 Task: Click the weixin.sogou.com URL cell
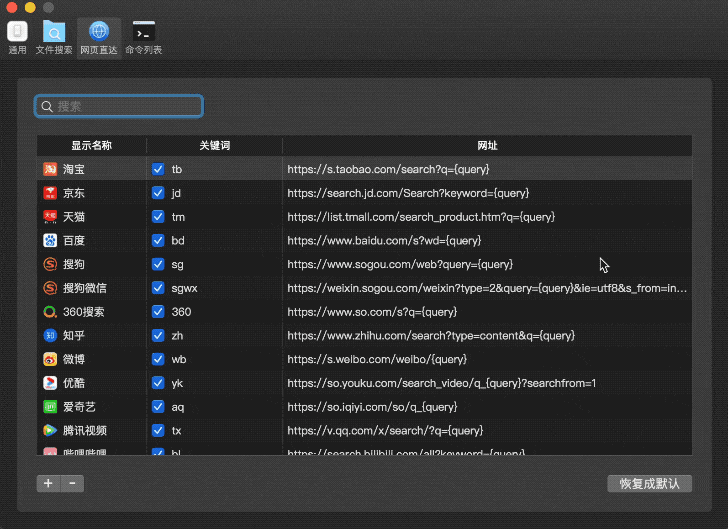(x=487, y=288)
